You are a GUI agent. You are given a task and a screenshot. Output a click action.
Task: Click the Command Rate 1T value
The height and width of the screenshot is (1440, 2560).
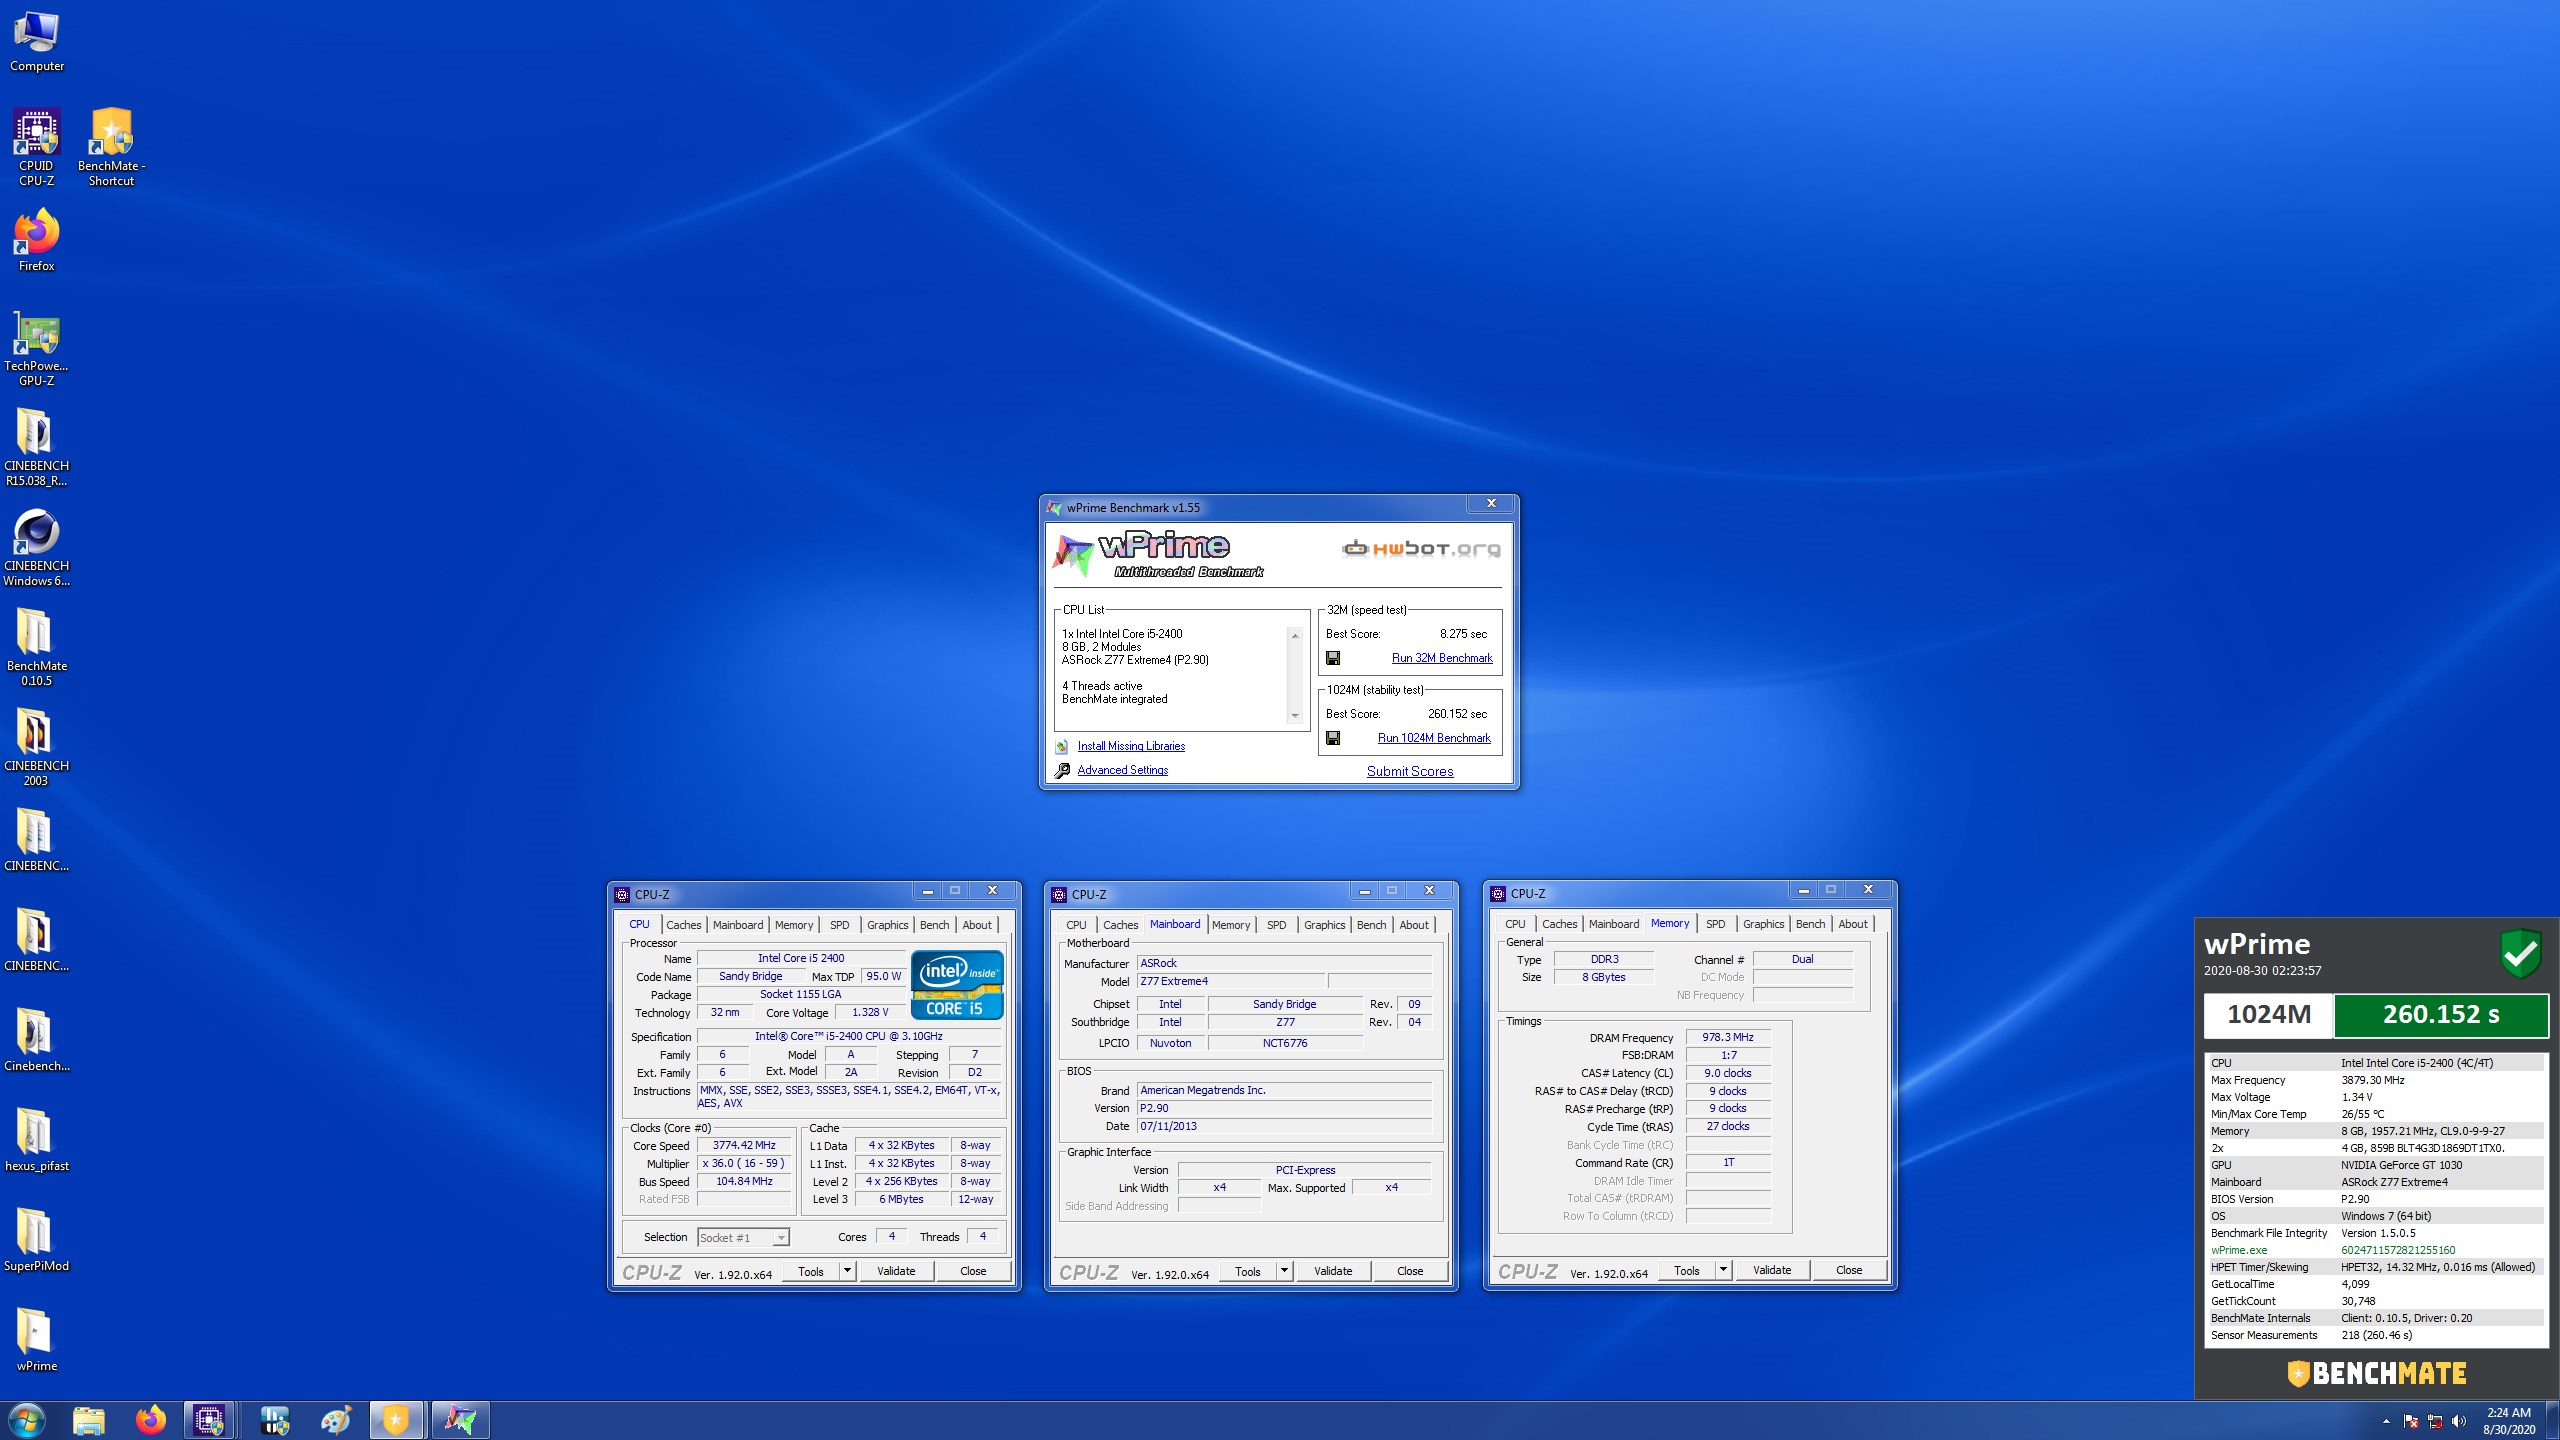[1727, 1163]
